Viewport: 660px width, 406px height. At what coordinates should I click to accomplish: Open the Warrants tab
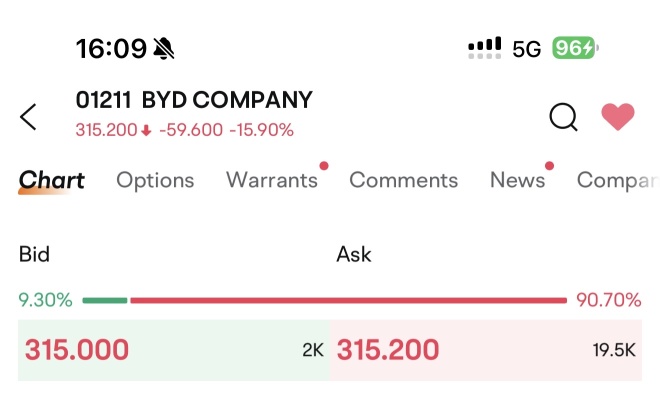click(x=272, y=180)
